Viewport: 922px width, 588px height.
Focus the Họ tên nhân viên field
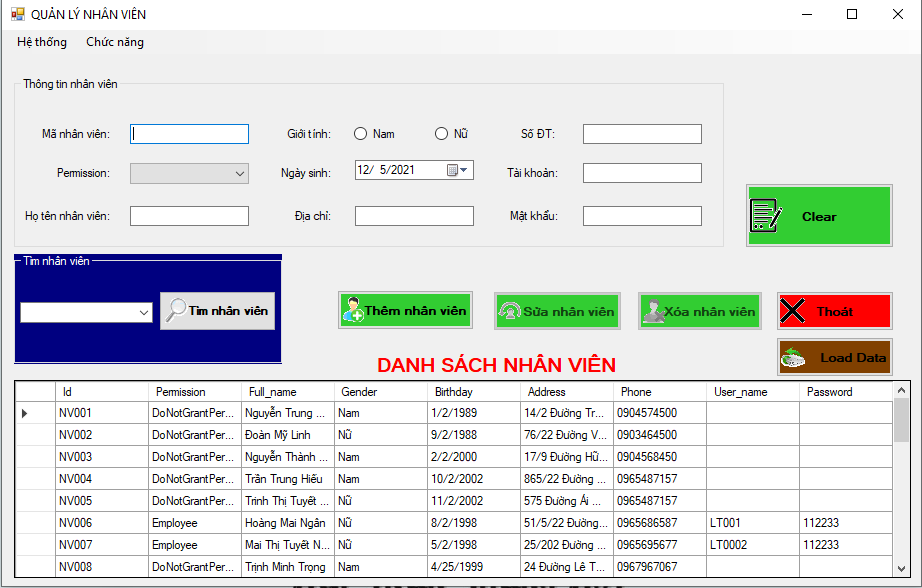pos(189,216)
